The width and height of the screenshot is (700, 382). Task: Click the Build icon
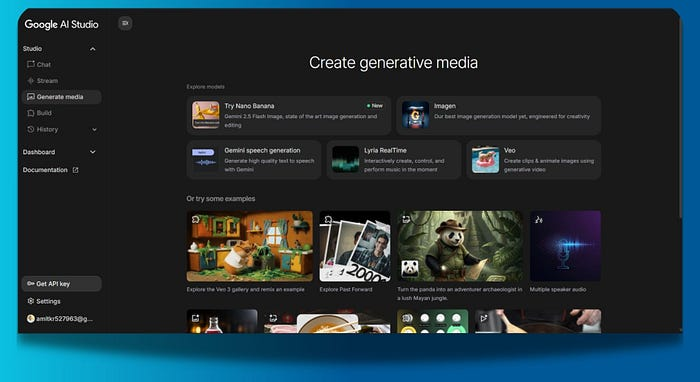point(30,113)
